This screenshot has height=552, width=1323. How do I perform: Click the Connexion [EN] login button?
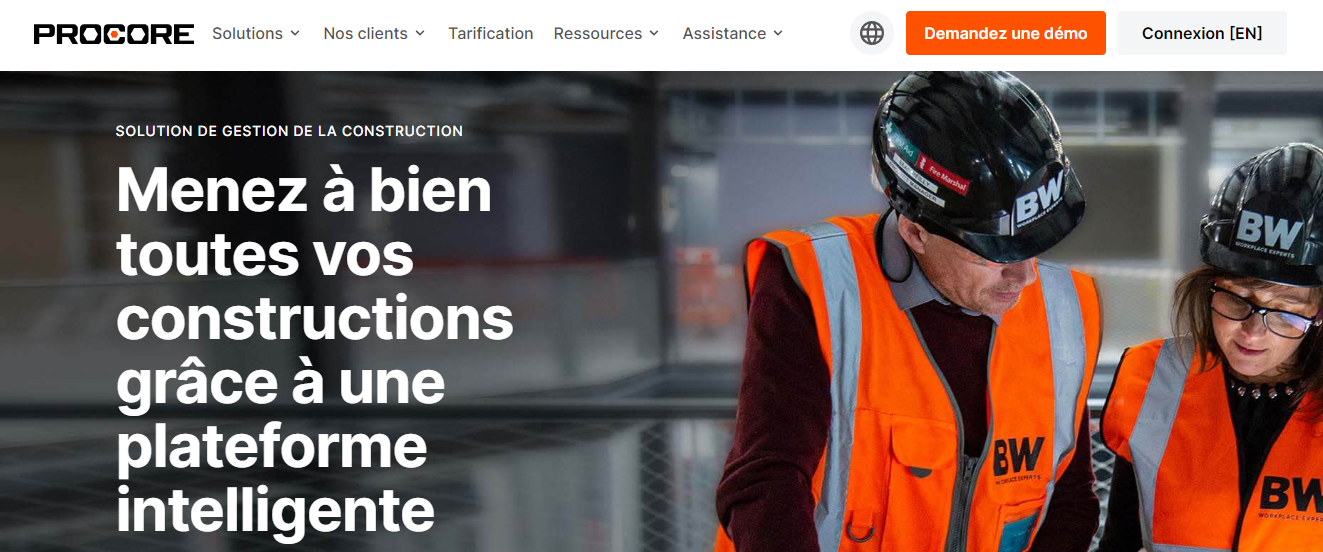coord(1202,33)
